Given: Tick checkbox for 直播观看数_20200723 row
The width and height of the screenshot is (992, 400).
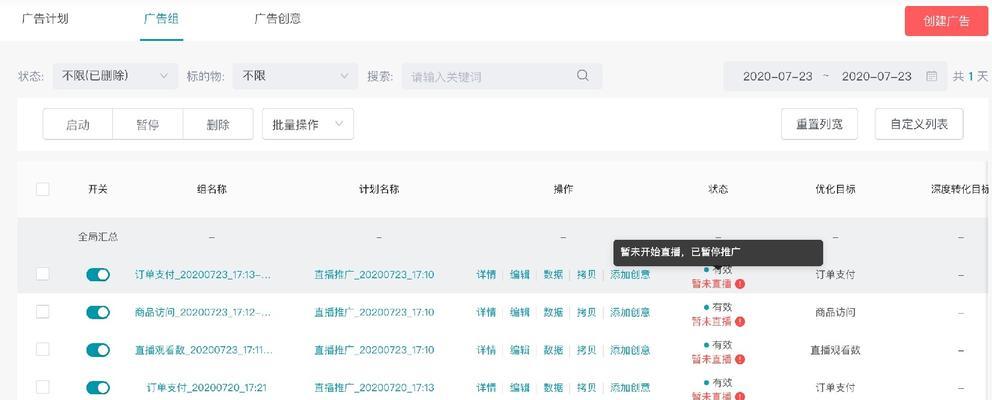Looking at the screenshot, I should pos(42,349).
